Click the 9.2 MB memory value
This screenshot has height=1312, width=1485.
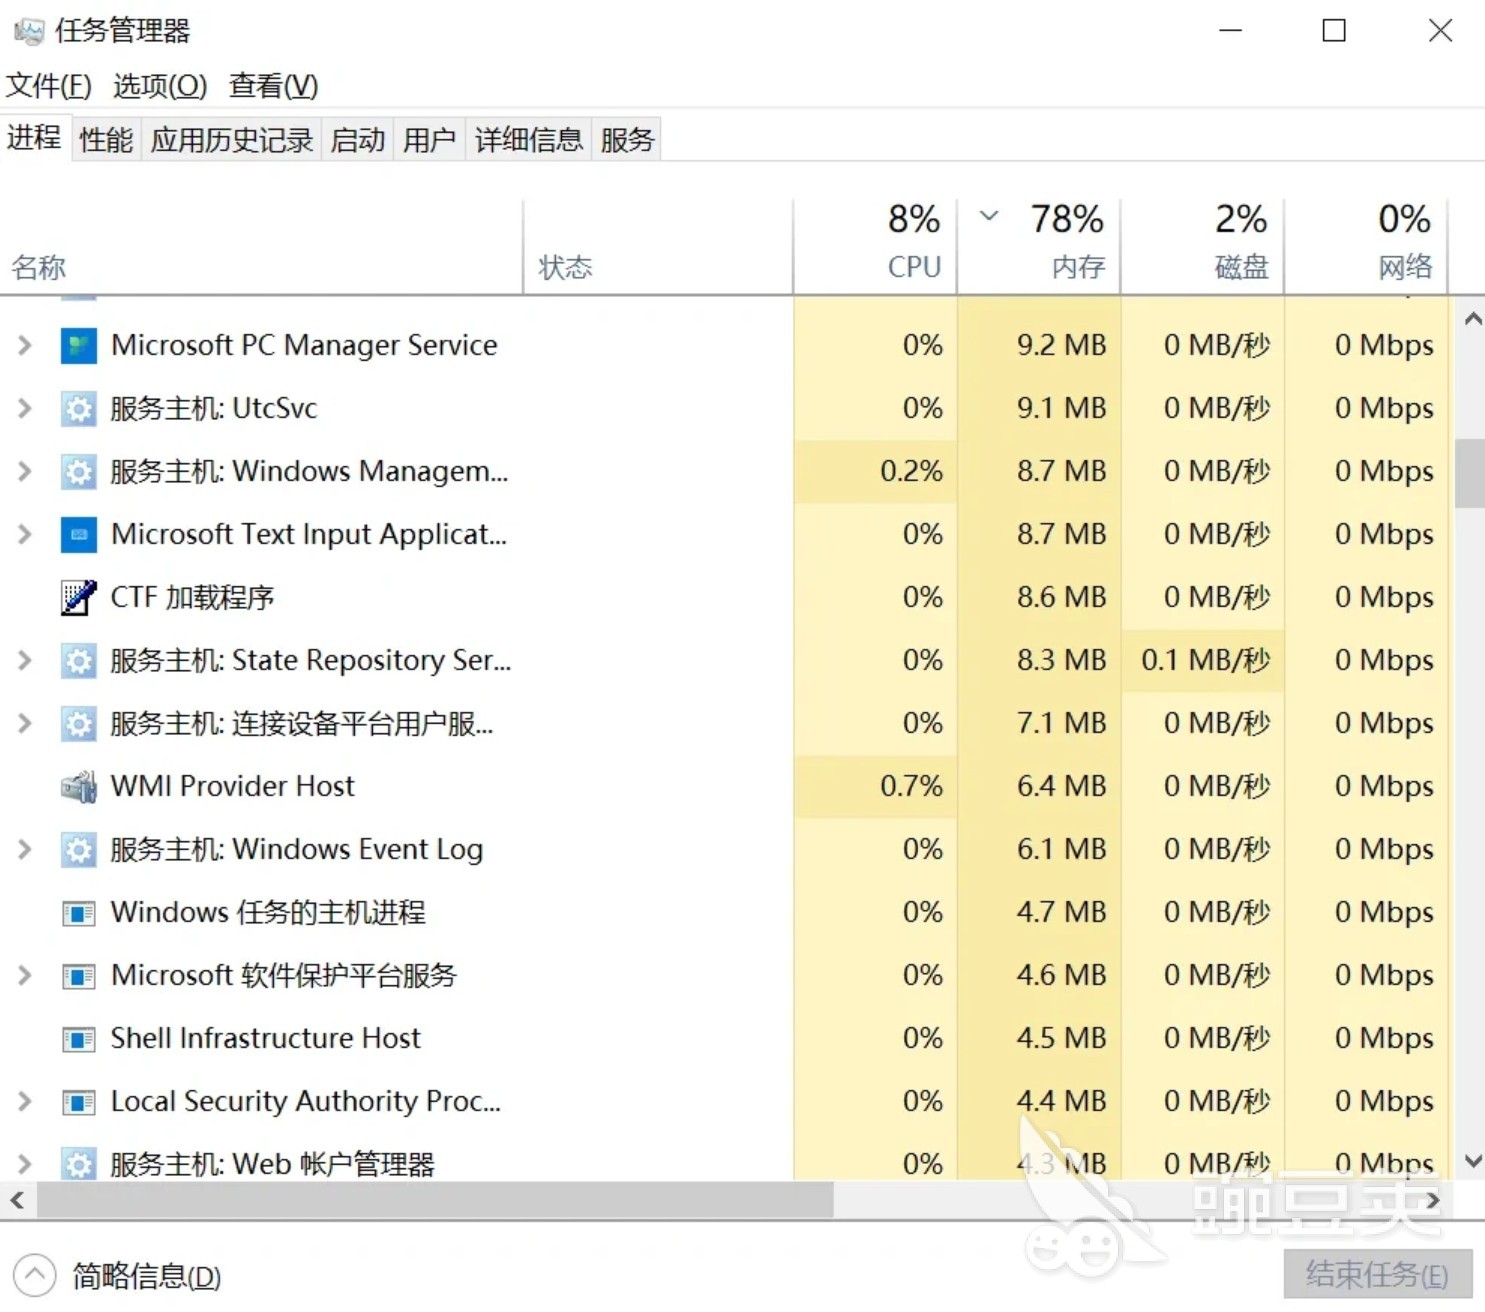tap(1061, 346)
